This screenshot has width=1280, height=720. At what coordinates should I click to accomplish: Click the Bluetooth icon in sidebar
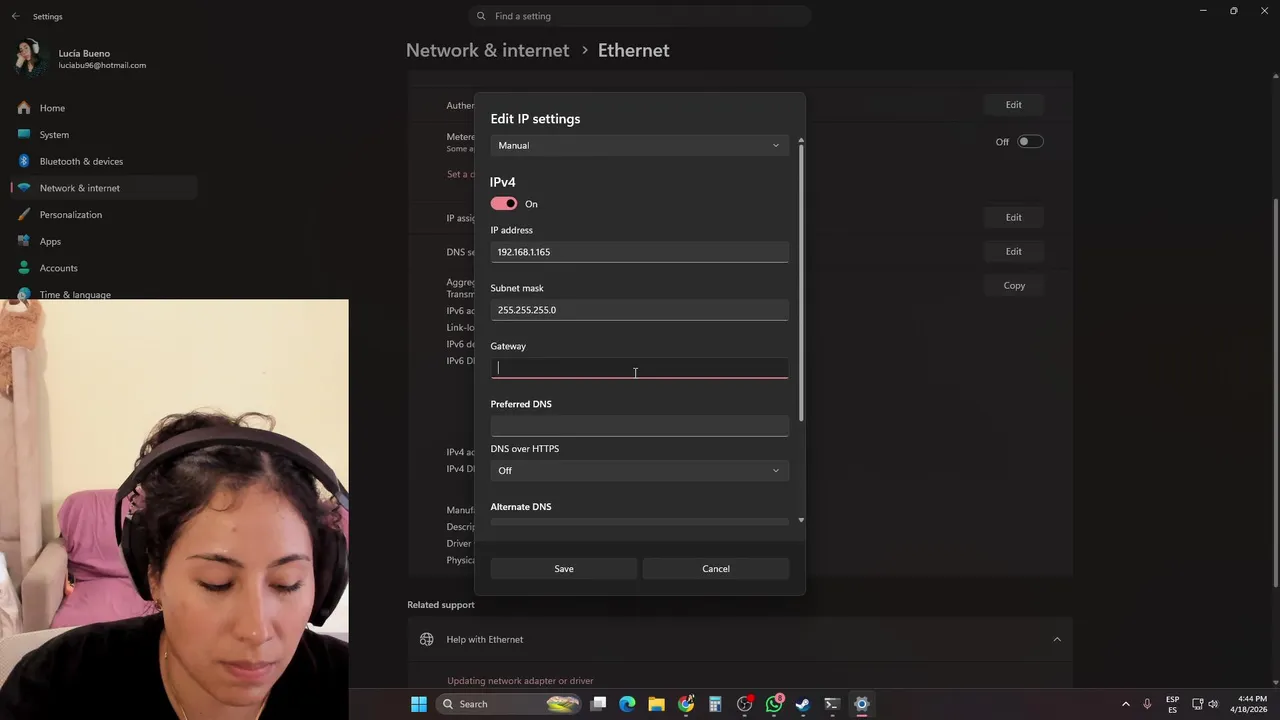(24, 161)
